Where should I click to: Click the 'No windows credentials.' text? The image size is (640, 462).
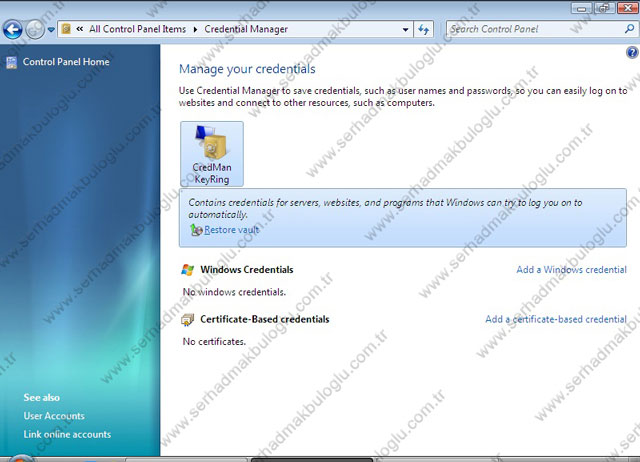[x=234, y=292]
